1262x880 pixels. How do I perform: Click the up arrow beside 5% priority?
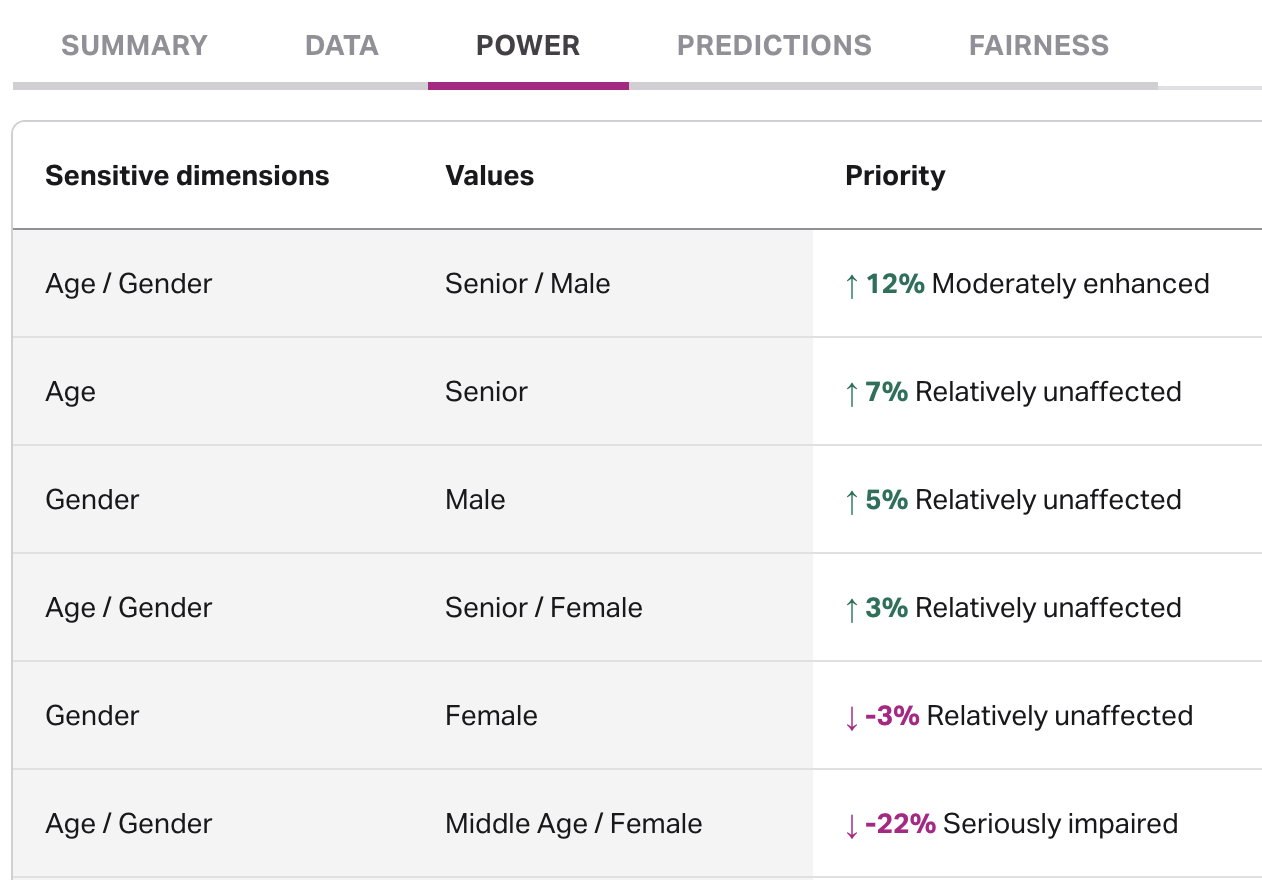click(x=852, y=501)
